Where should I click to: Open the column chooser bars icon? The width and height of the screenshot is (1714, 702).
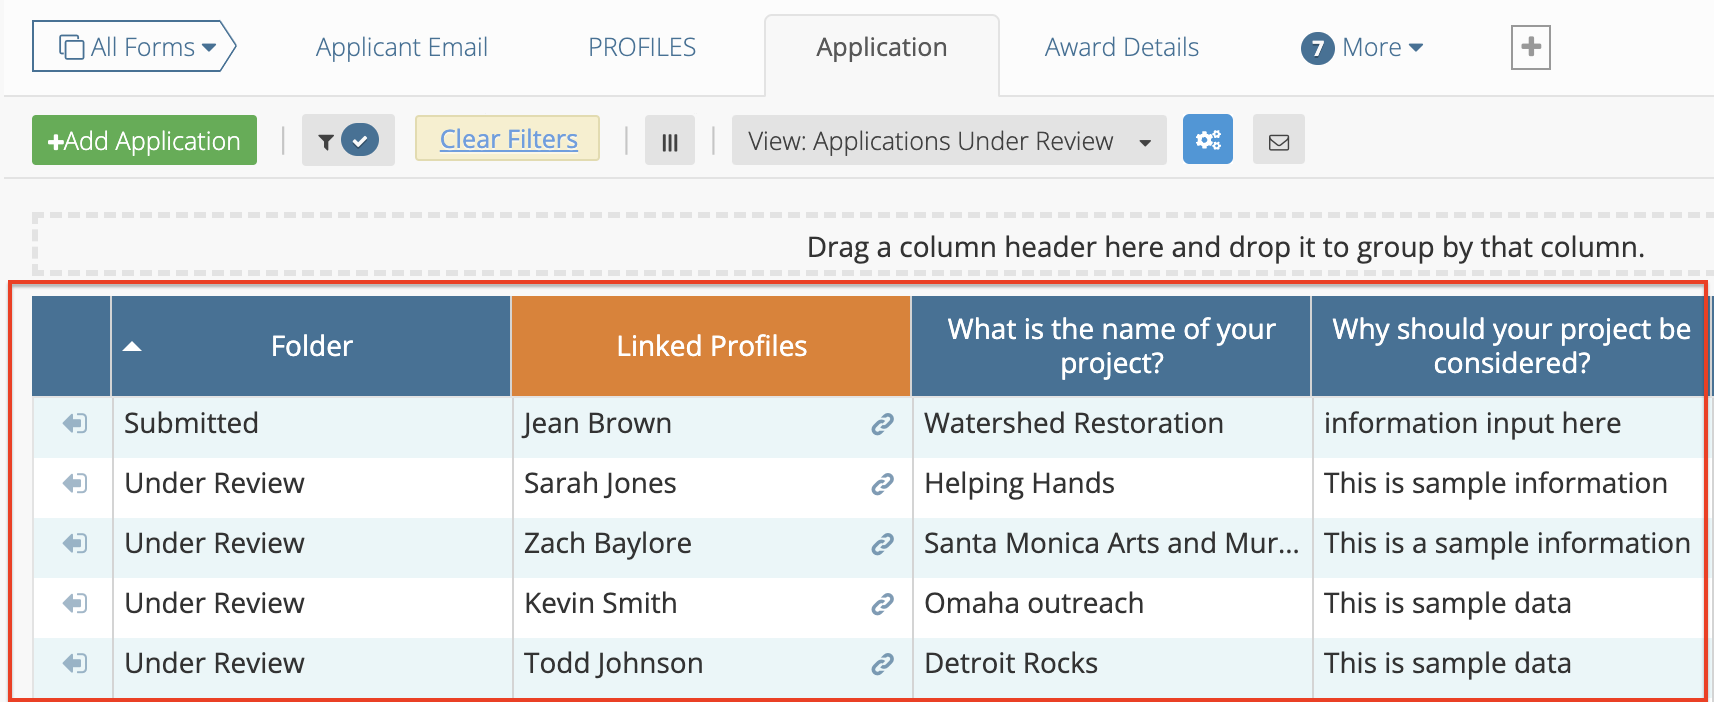[669, 141]
